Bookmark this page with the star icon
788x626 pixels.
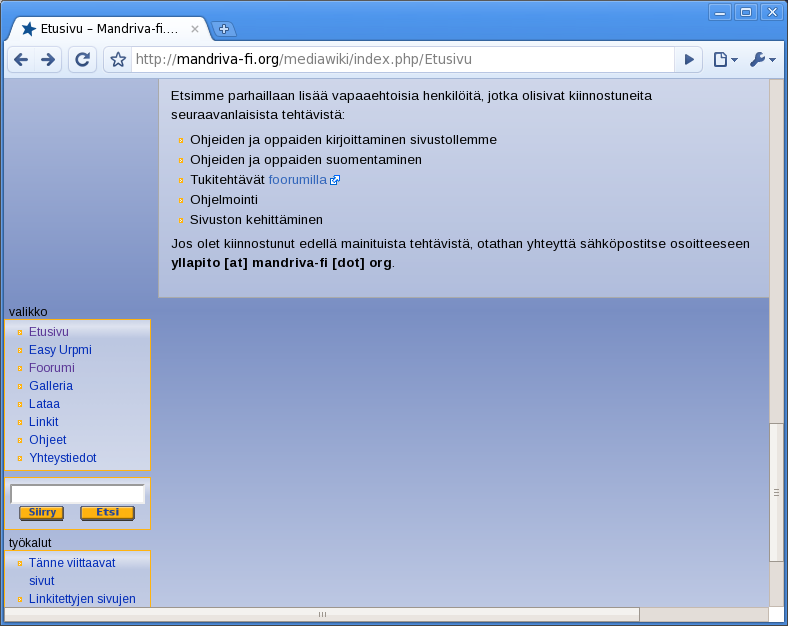118,60
